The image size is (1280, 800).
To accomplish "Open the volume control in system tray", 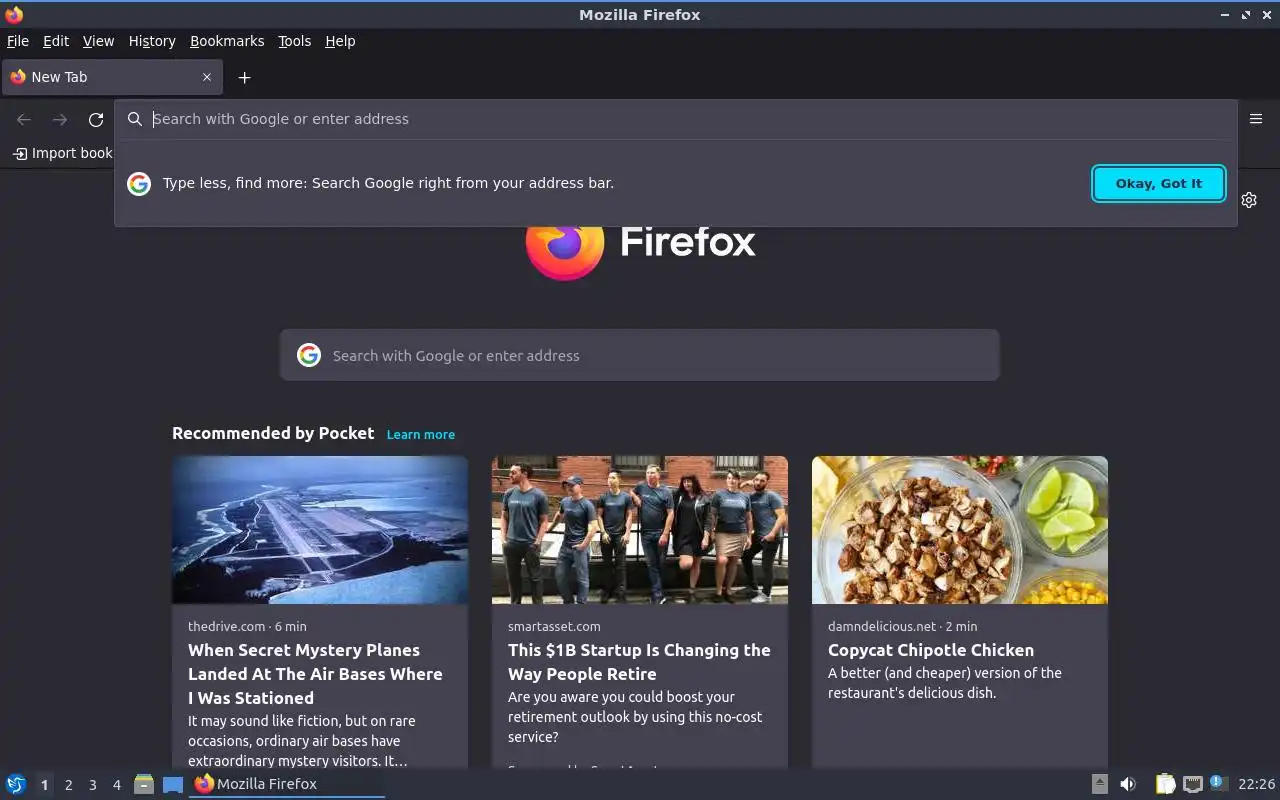I will coord(1128,784).
